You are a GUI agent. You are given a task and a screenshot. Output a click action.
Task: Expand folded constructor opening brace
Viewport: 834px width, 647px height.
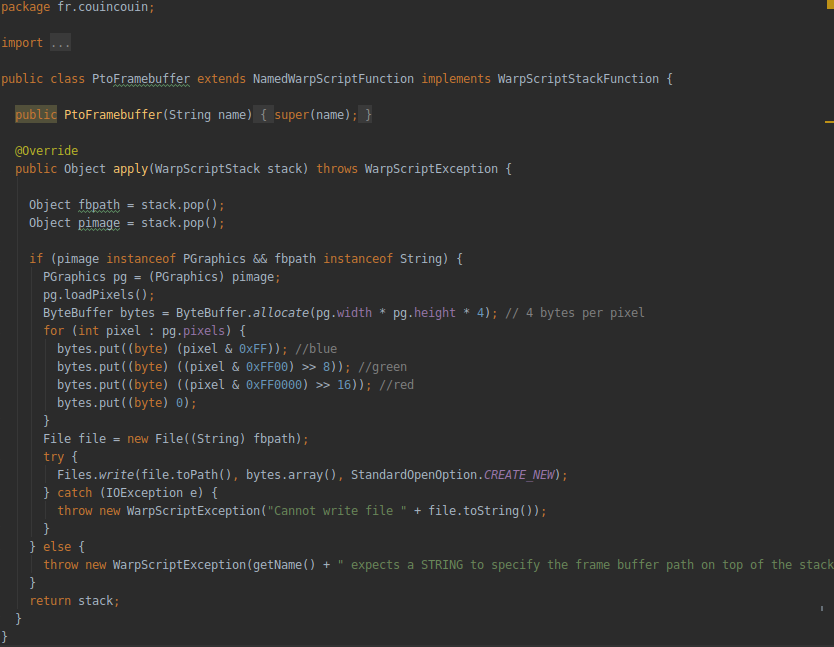click(263, 114)
